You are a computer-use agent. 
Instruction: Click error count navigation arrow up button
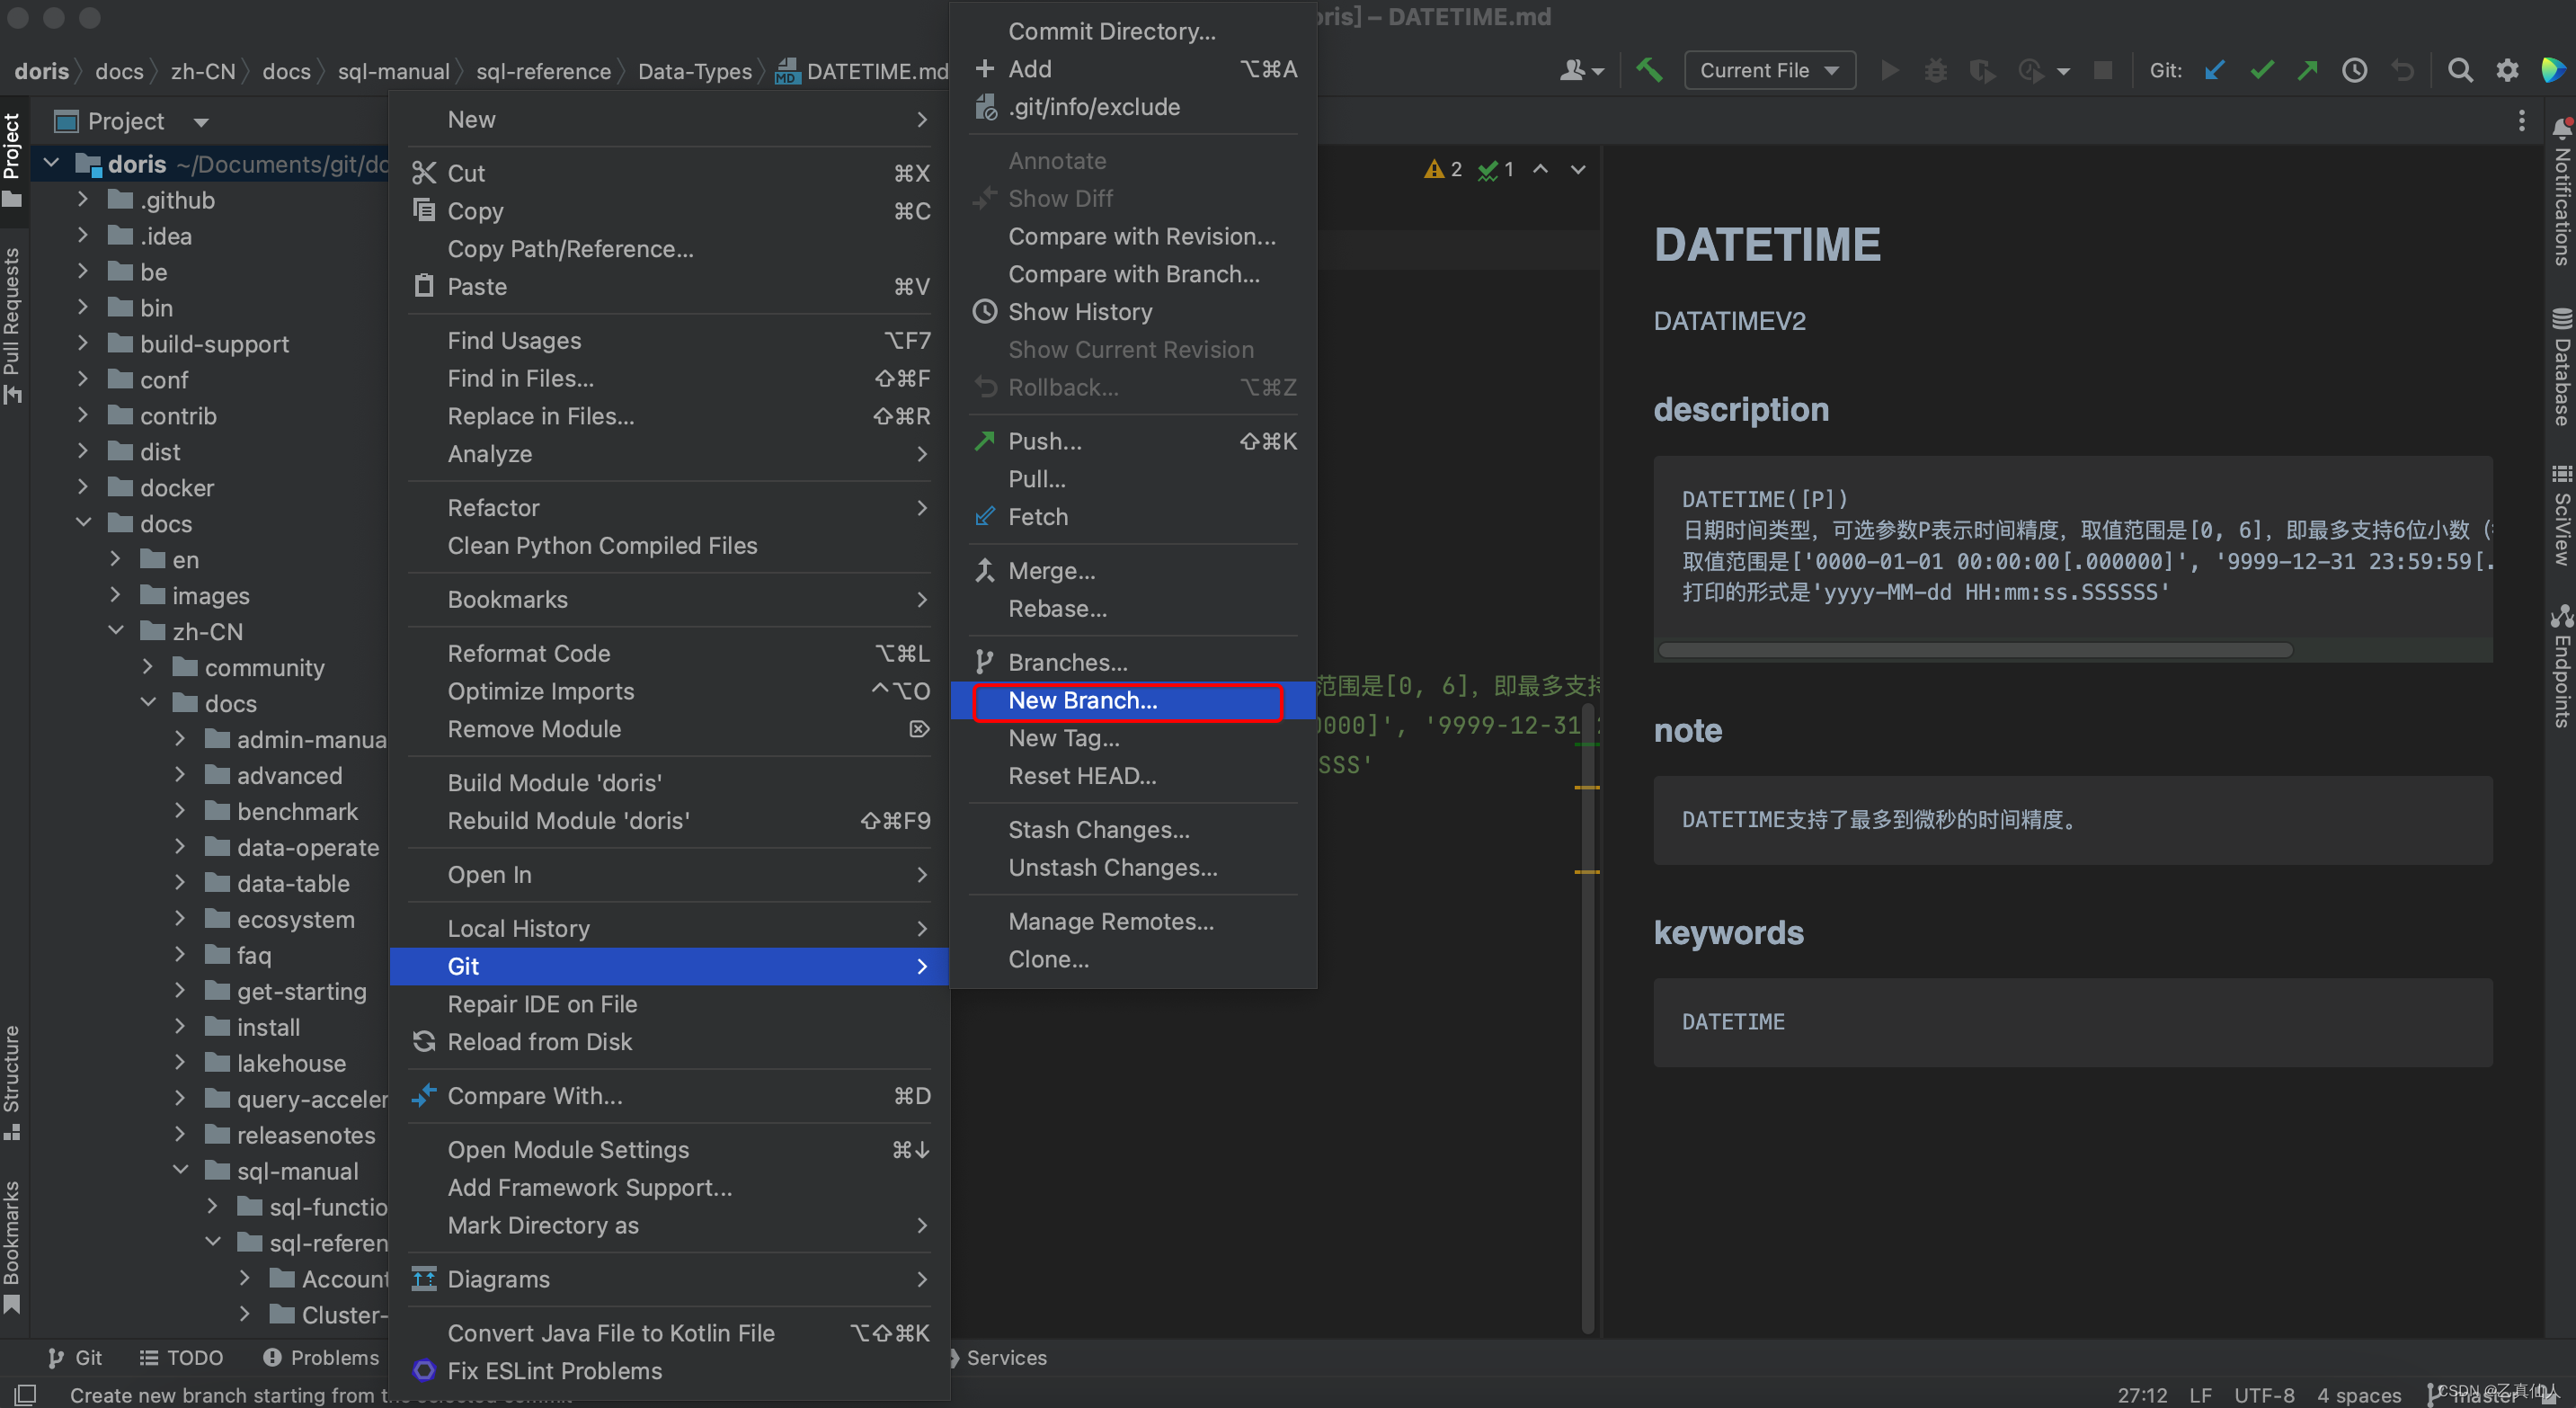(x=1541, y=168)
